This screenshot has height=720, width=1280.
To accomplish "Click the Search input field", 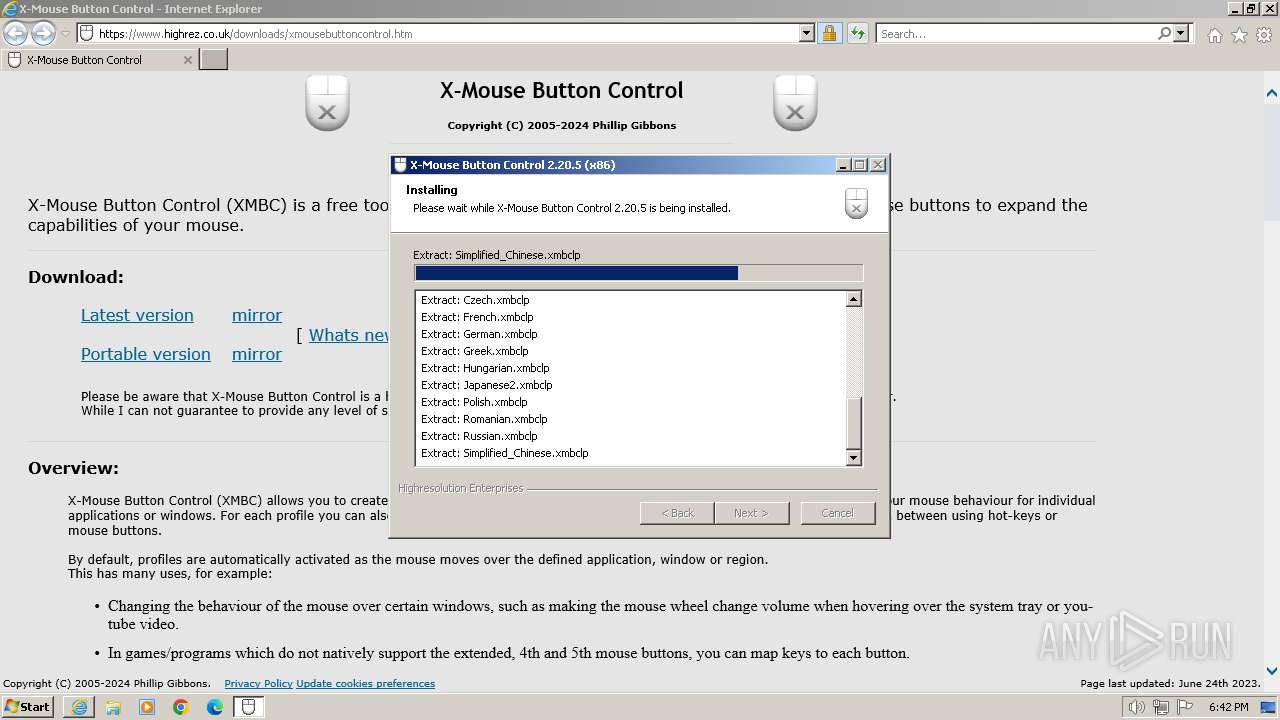I will [x=1016, y=33].
